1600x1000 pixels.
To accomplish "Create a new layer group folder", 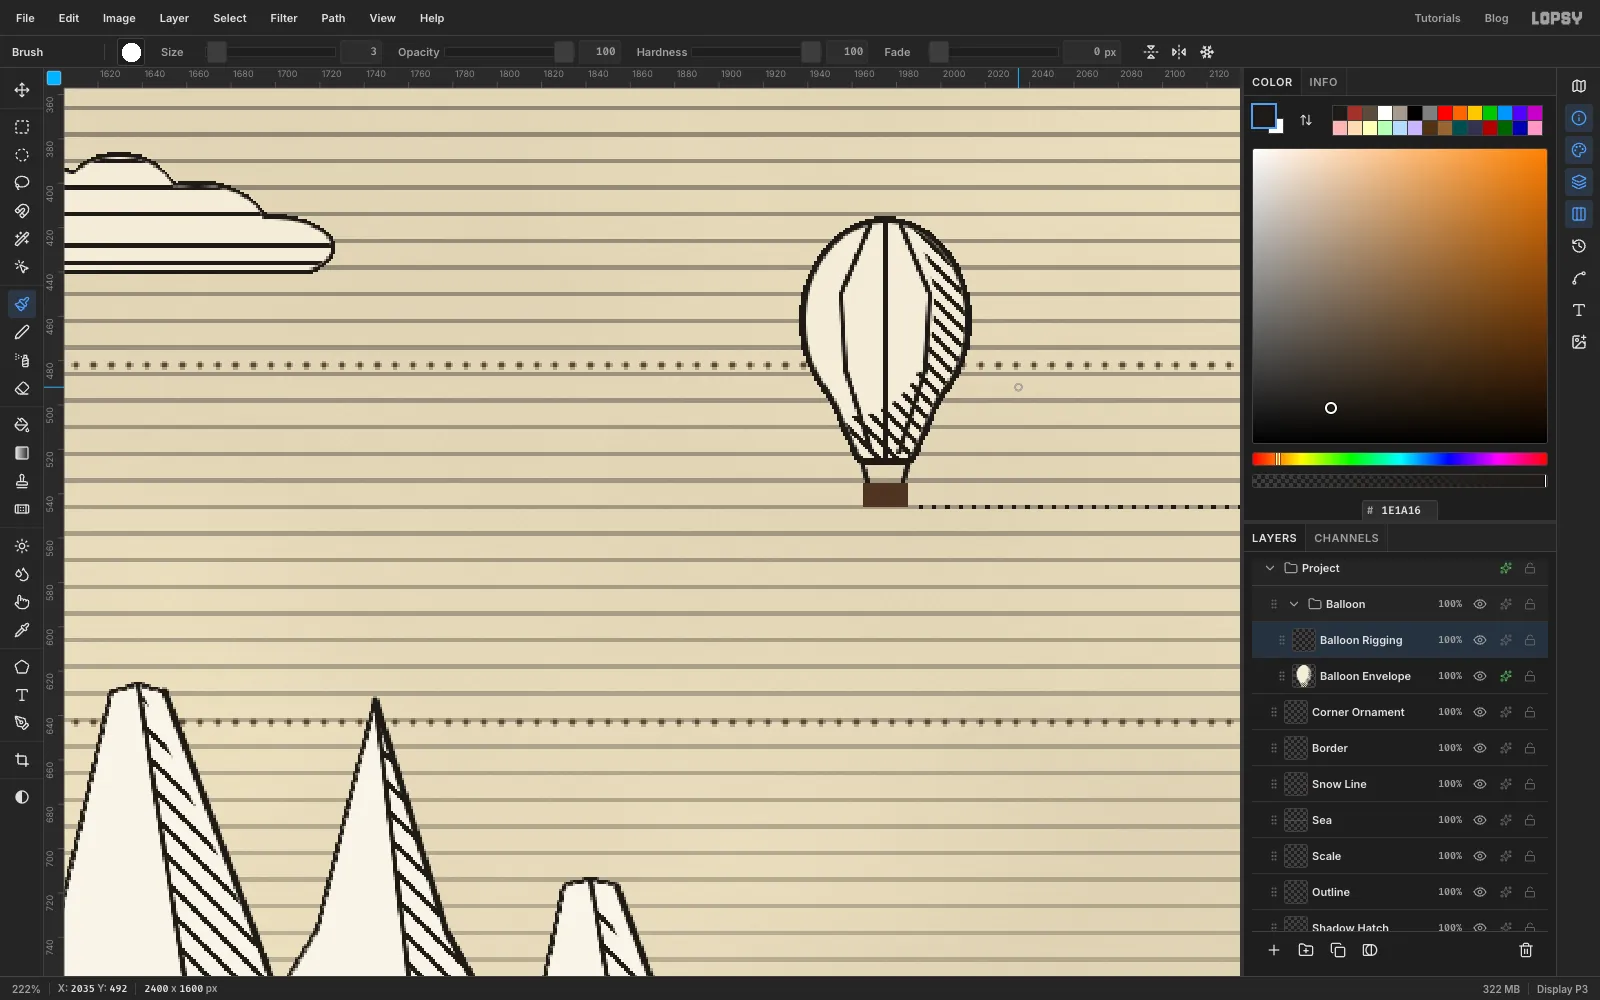I will tap(1306, 950).
